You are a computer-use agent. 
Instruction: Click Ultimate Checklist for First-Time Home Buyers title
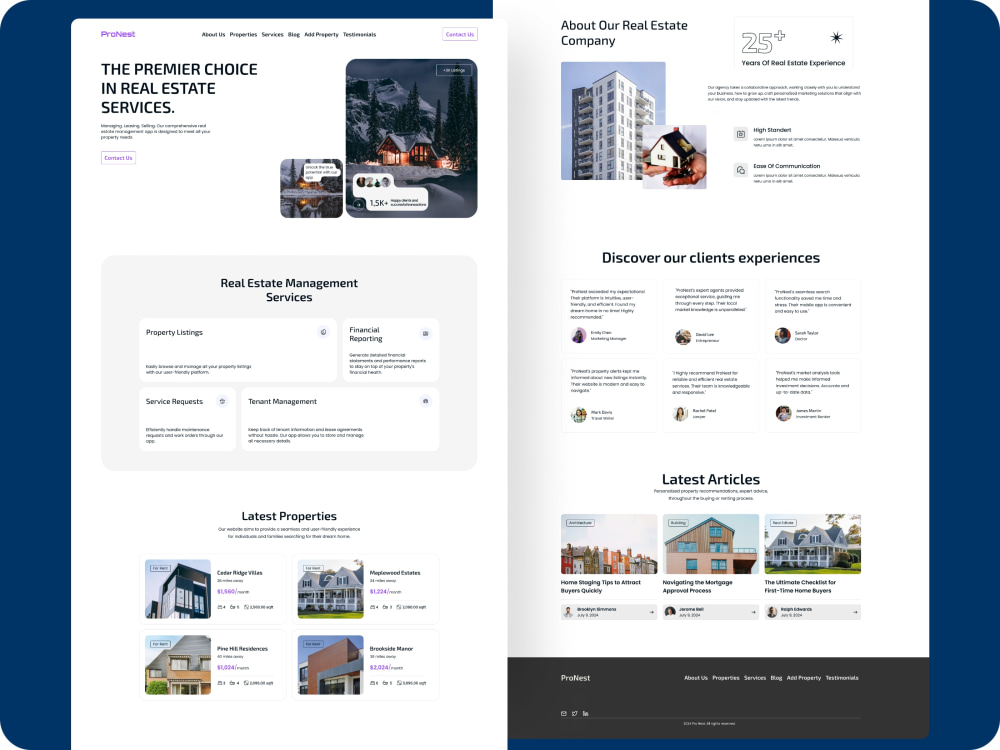pos(800,586)
